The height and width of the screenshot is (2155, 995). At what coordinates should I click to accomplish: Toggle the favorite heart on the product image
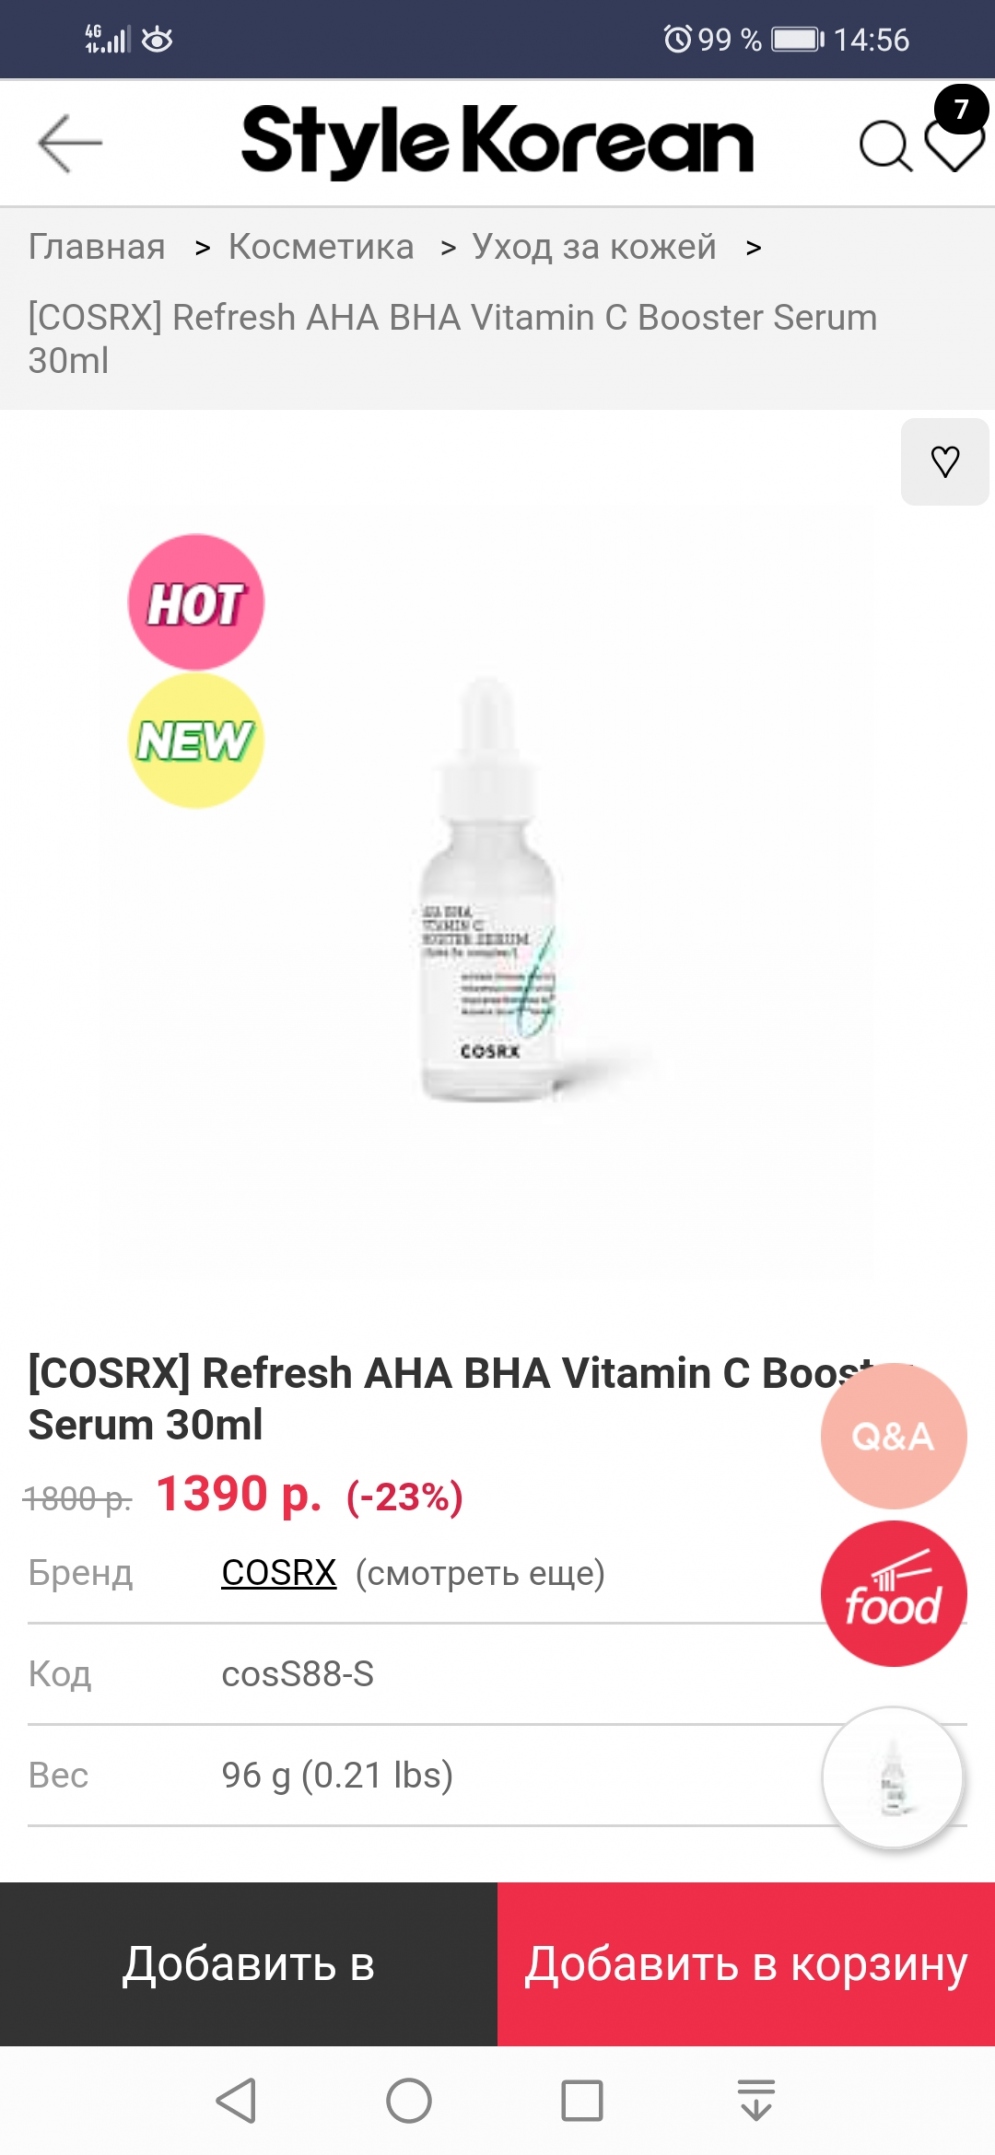point(945,462)
